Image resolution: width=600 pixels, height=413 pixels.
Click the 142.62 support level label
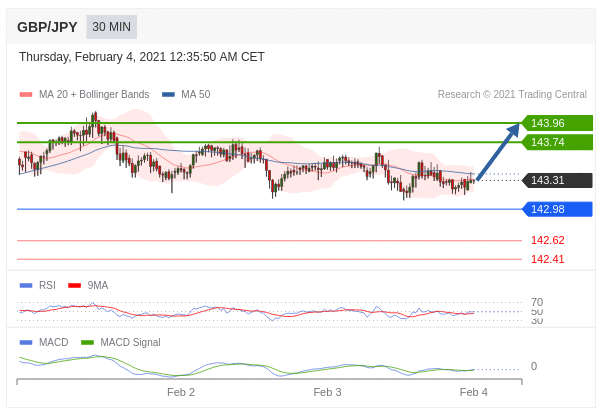point(547,240)
